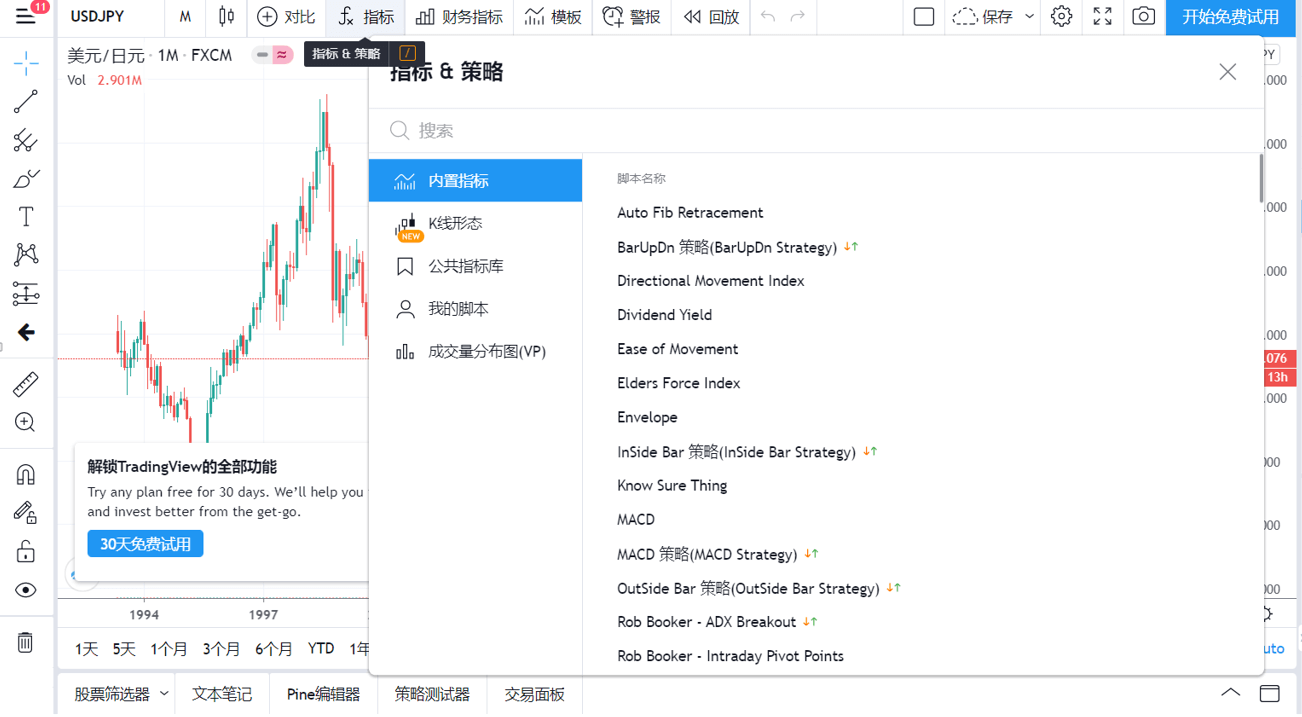Viewport: 1302px width, 717px height.
Task: Add Know Sure Thing indicator
Action: point(672,486)
